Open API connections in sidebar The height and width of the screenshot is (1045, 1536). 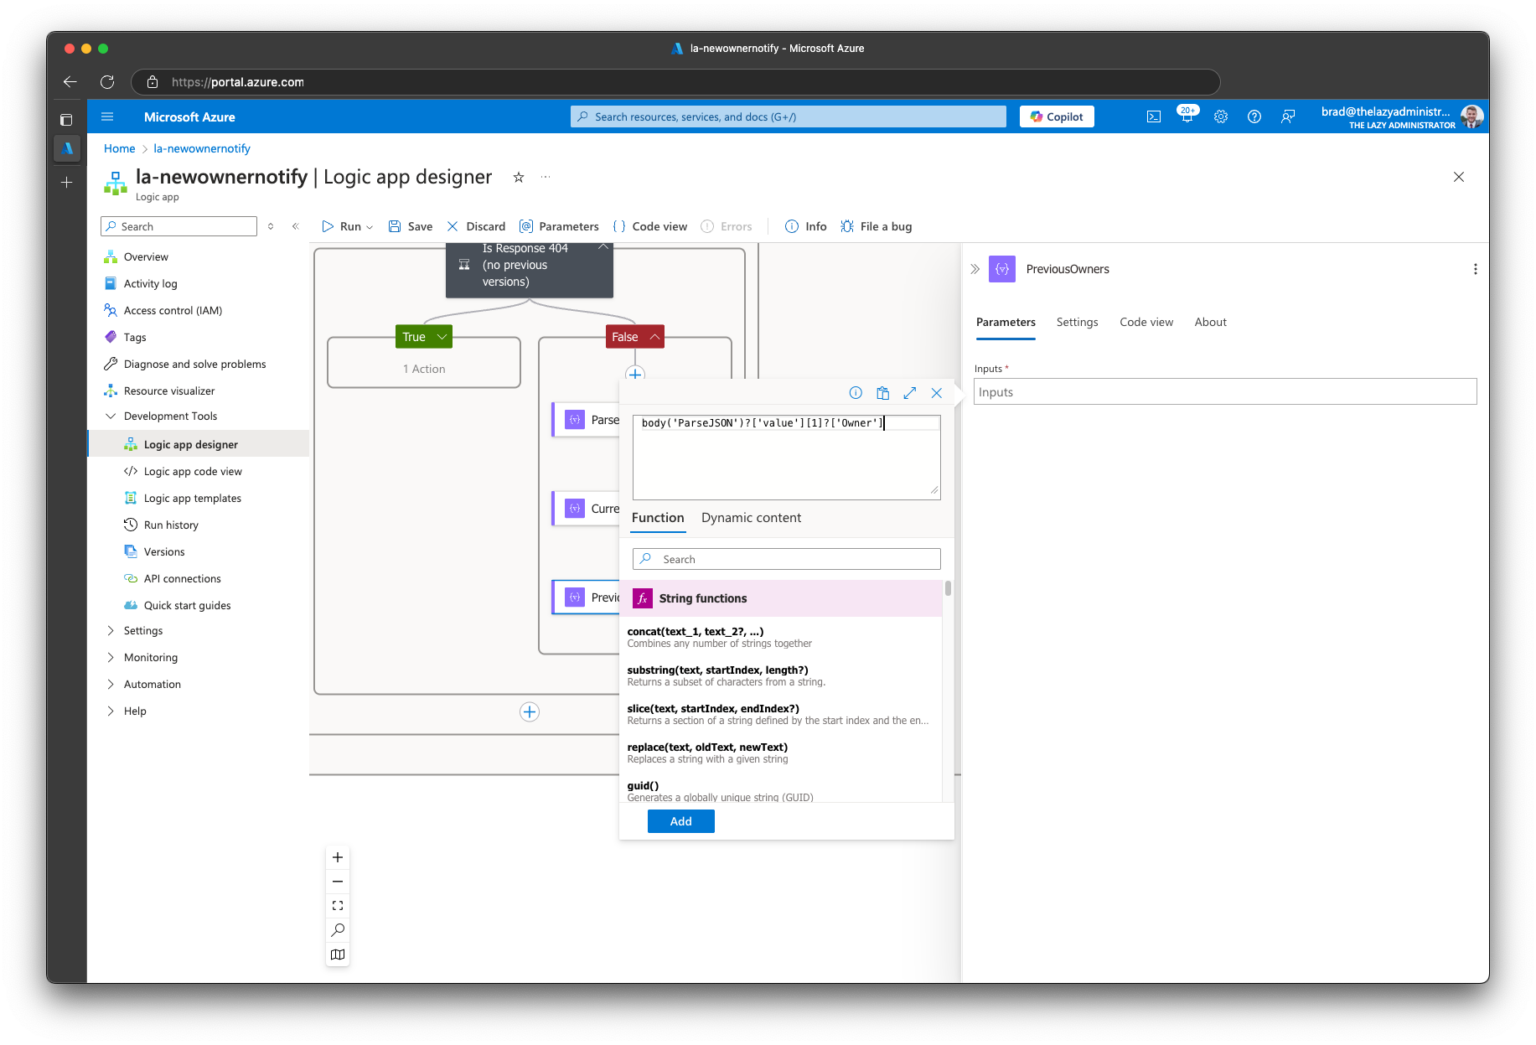pos(182,579)
